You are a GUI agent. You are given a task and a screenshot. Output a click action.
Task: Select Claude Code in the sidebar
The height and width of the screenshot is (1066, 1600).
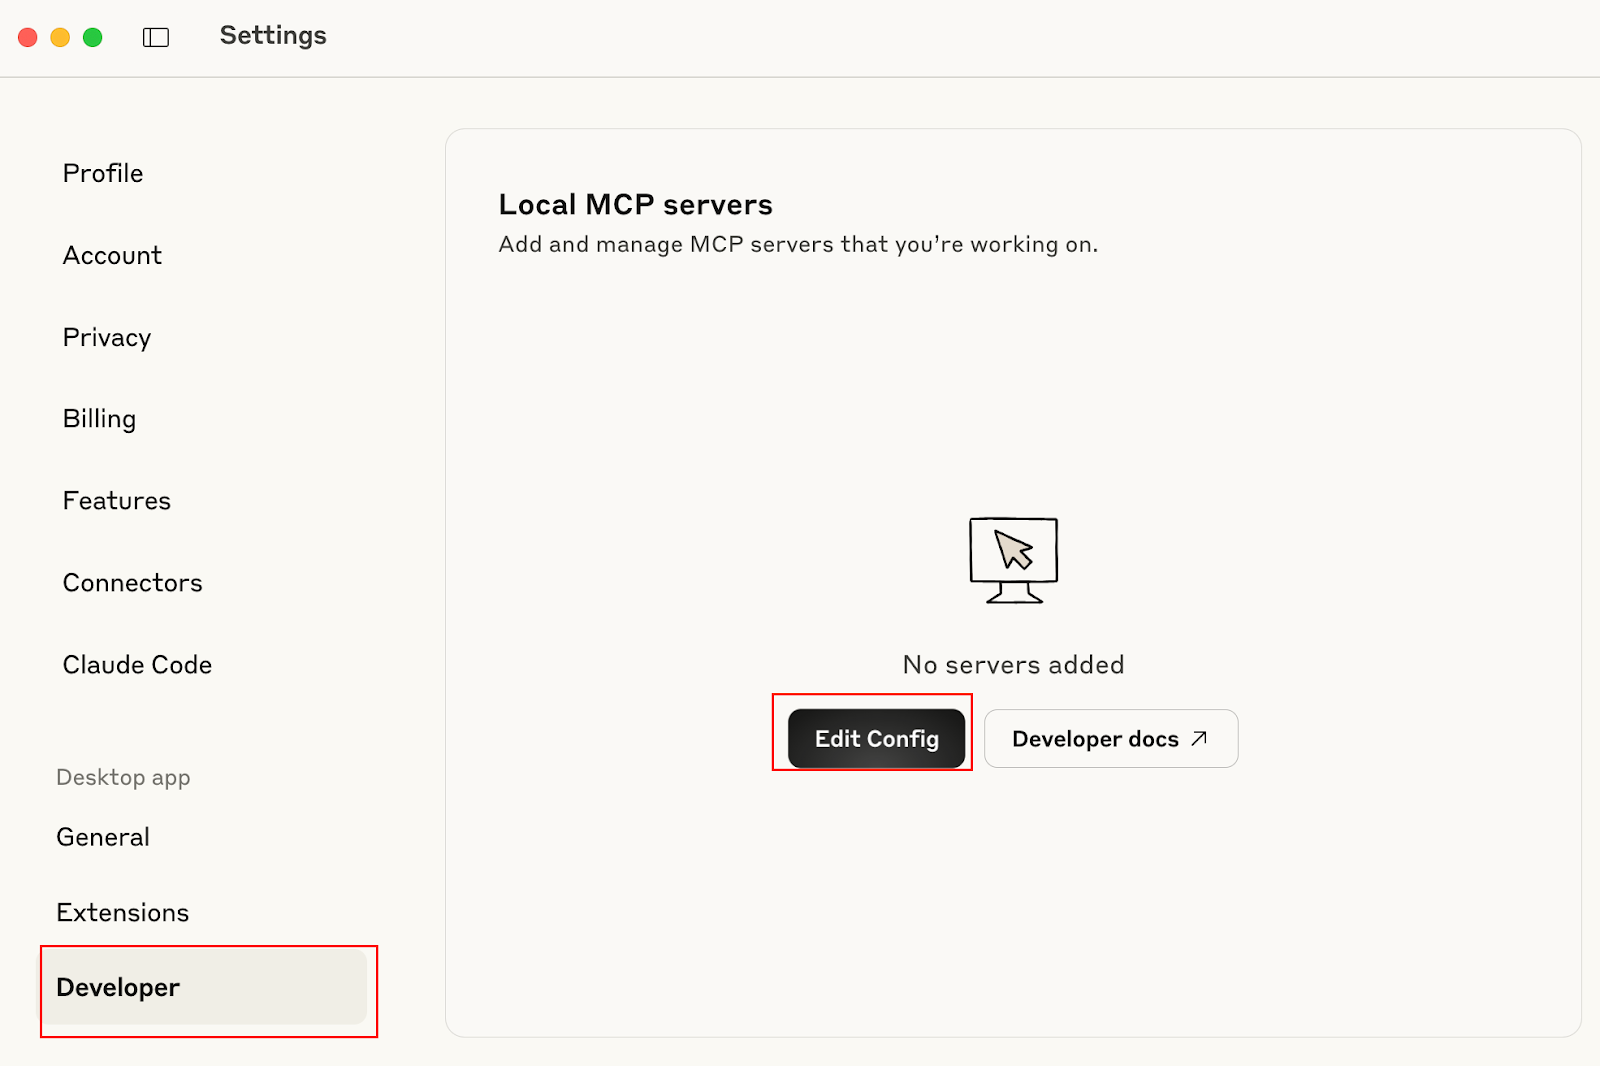[x=137, y=665]
